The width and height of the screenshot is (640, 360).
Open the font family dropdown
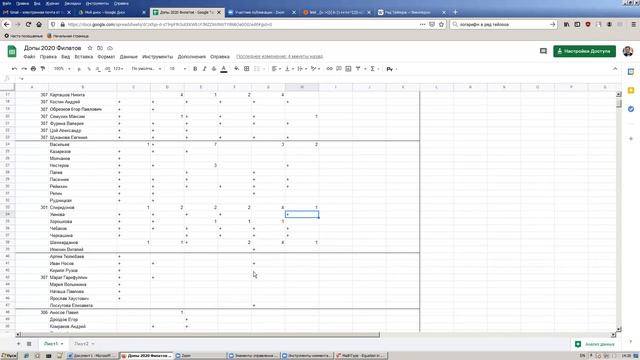147,69
